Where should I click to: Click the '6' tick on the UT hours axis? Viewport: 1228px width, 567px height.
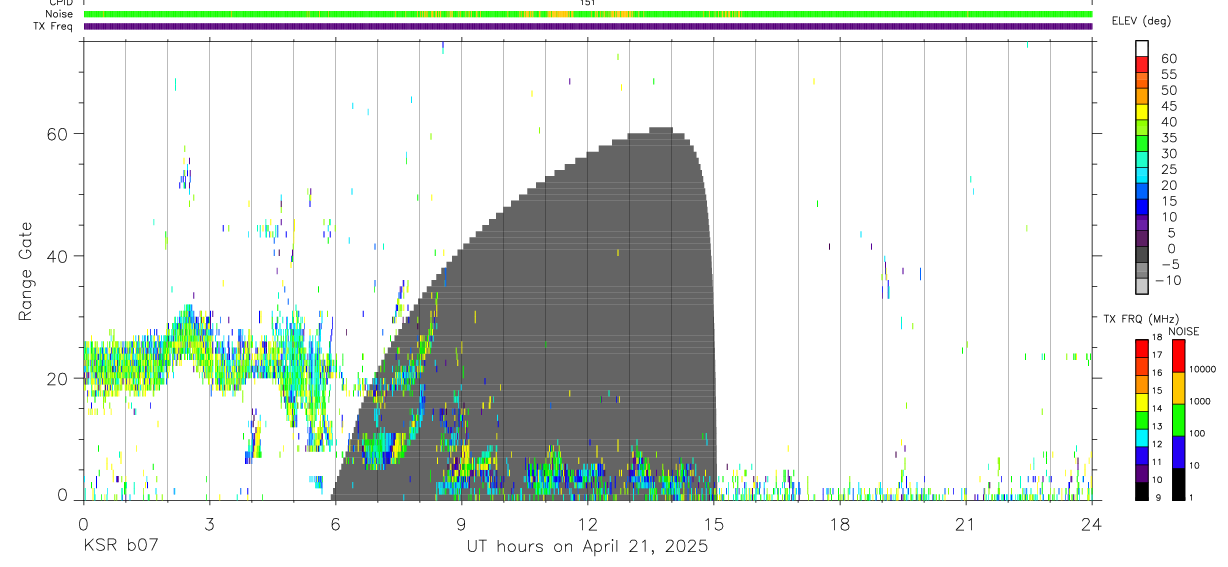335,523
